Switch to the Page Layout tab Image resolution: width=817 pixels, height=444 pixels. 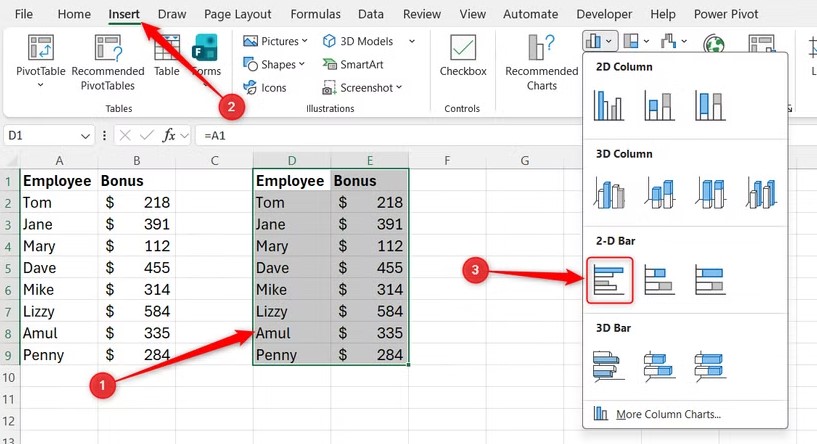pyautogui.click(x=238, y=14)
